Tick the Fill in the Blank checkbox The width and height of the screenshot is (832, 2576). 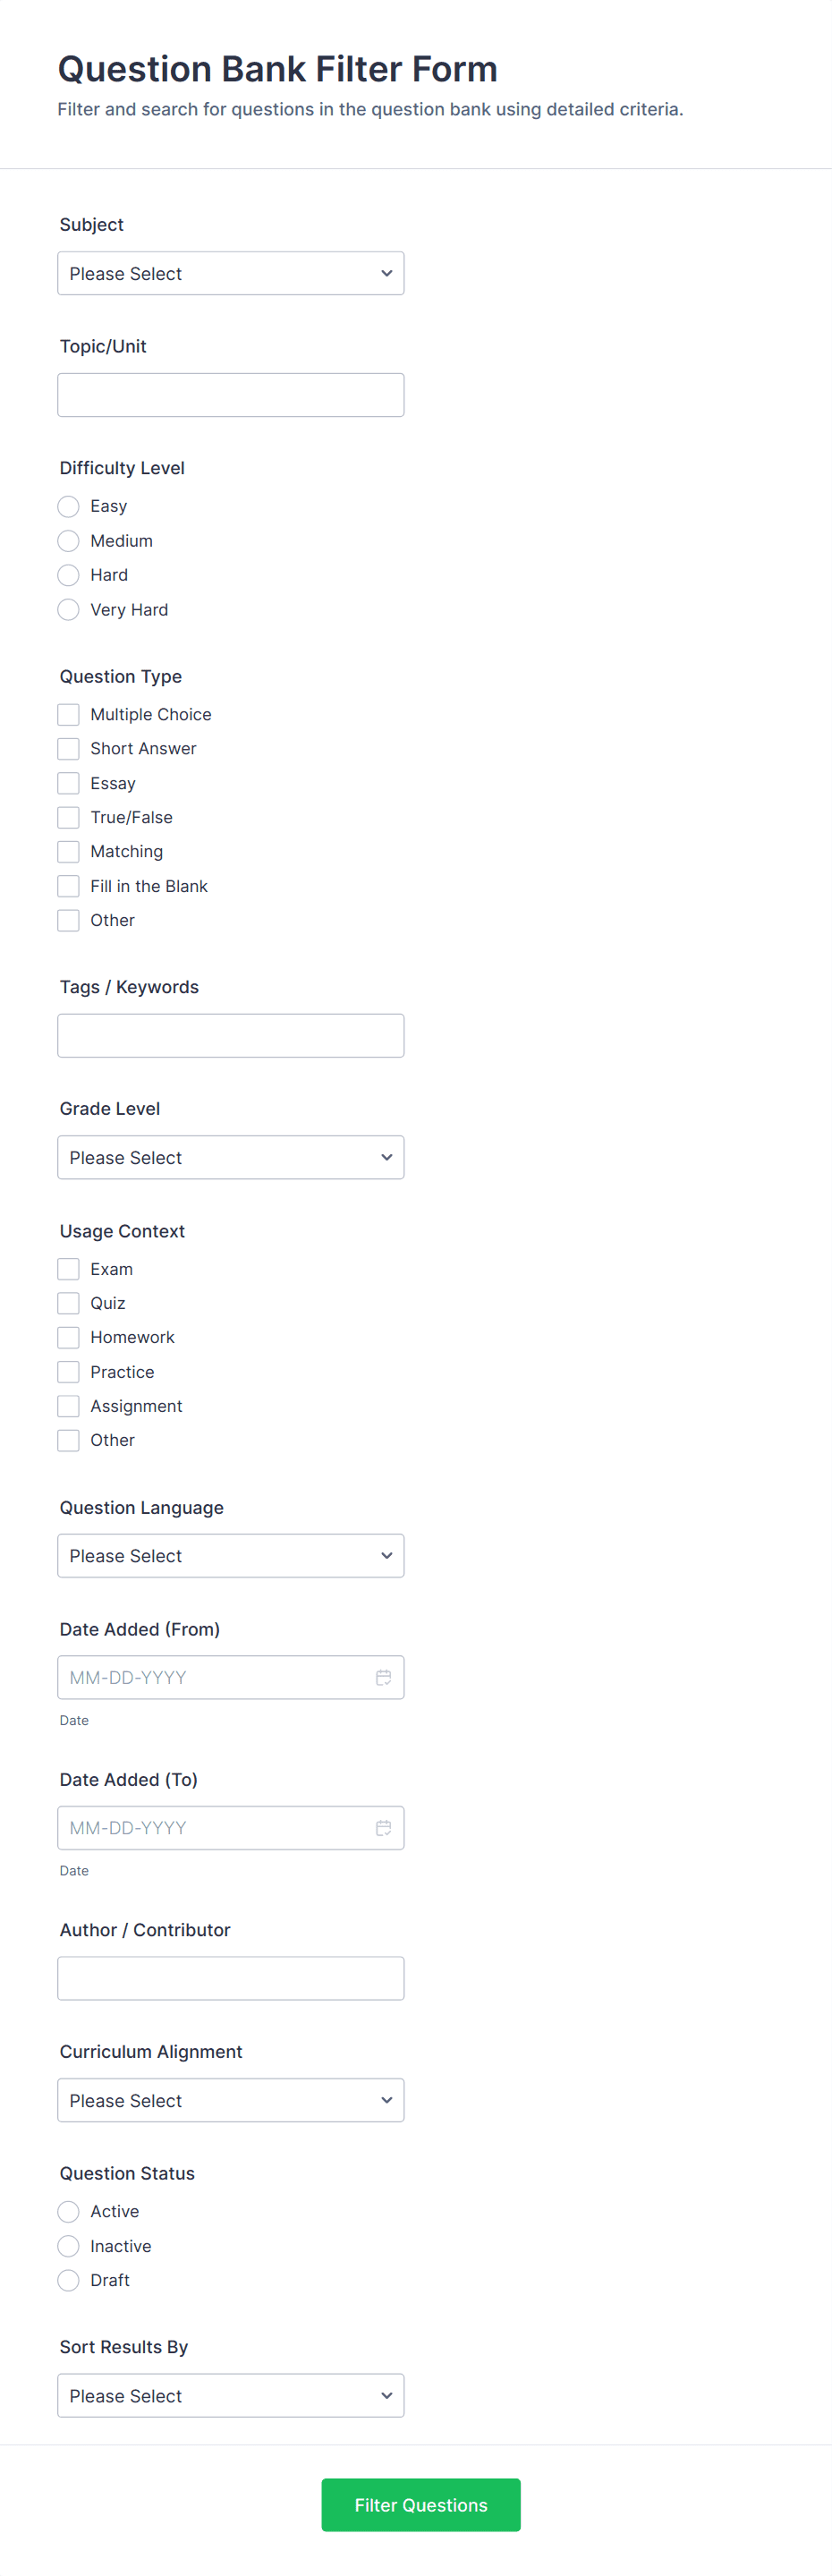(x=68, y=886)
